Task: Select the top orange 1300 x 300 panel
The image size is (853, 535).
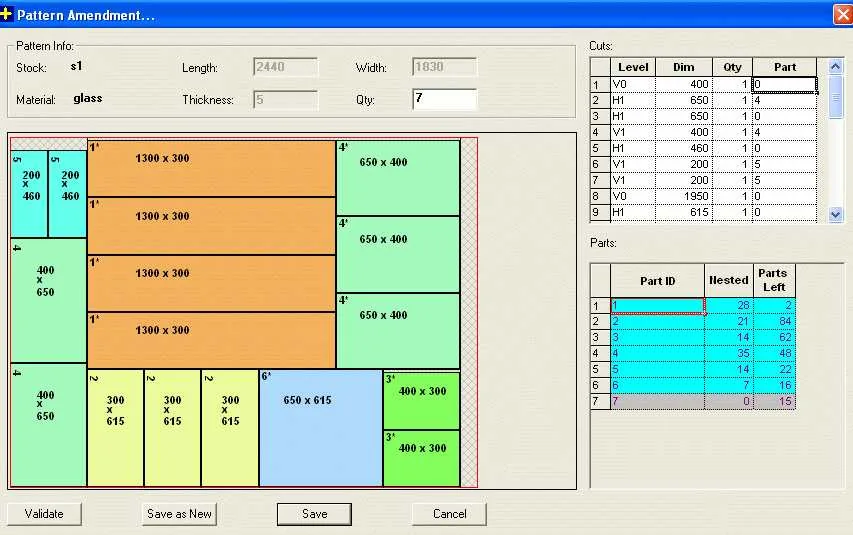Action: click(211, 169)
